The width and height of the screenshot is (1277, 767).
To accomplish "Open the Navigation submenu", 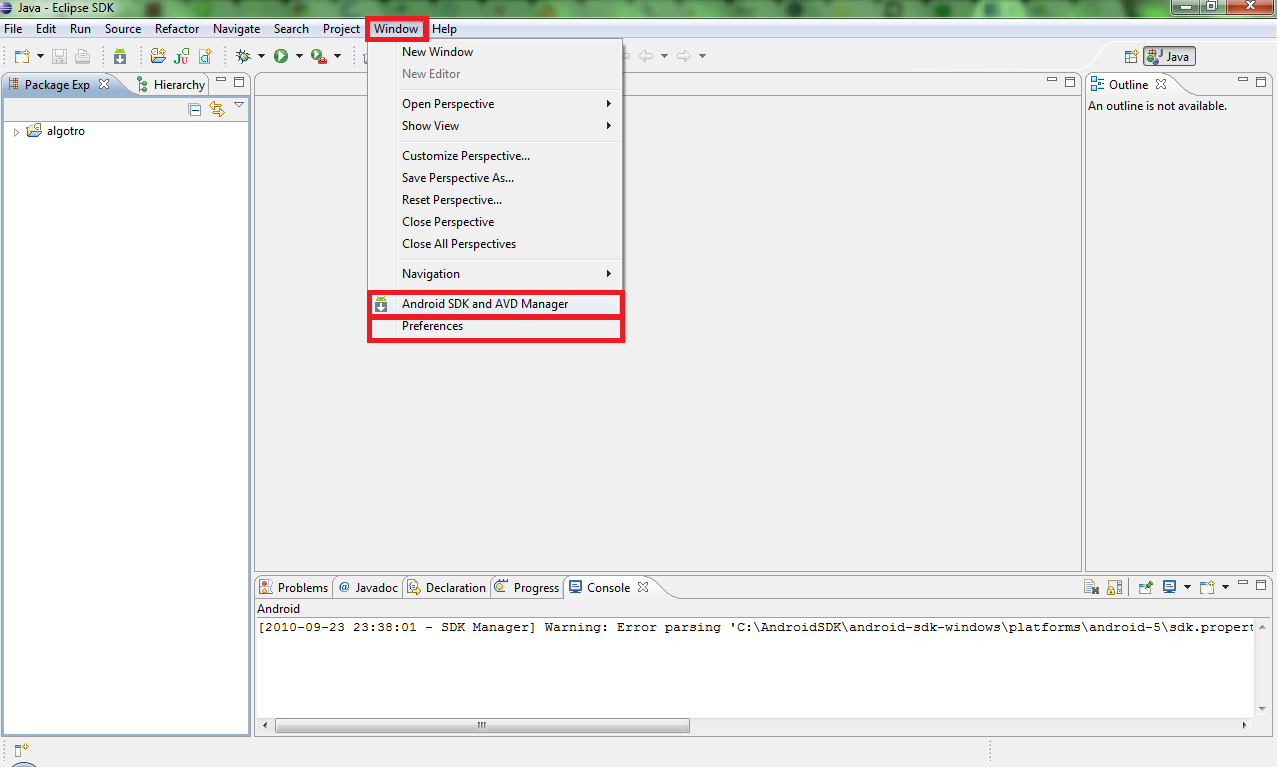I will click(496, 274).
